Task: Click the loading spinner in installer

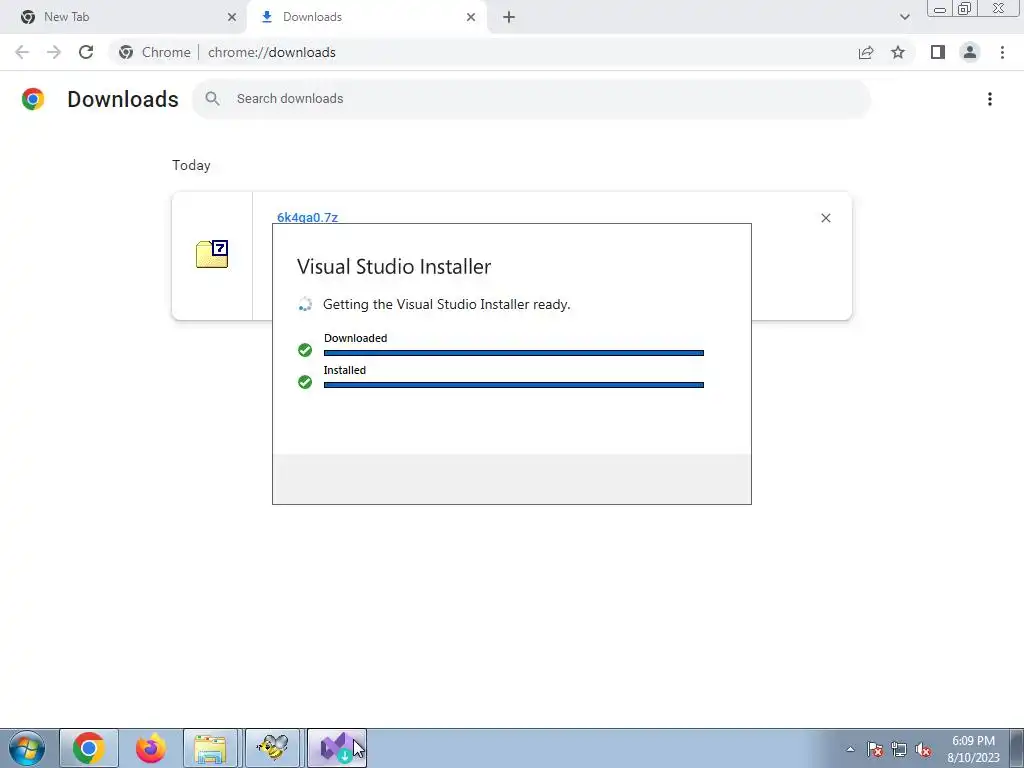Action: [x=304, y=304]
